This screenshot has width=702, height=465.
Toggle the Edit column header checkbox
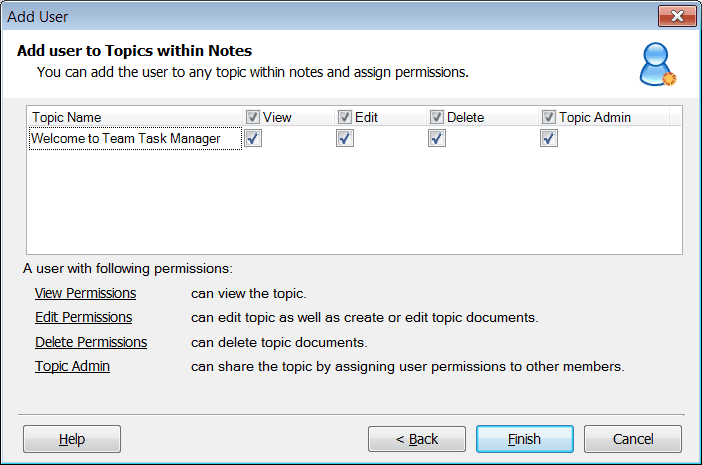[x=345, y=117]
